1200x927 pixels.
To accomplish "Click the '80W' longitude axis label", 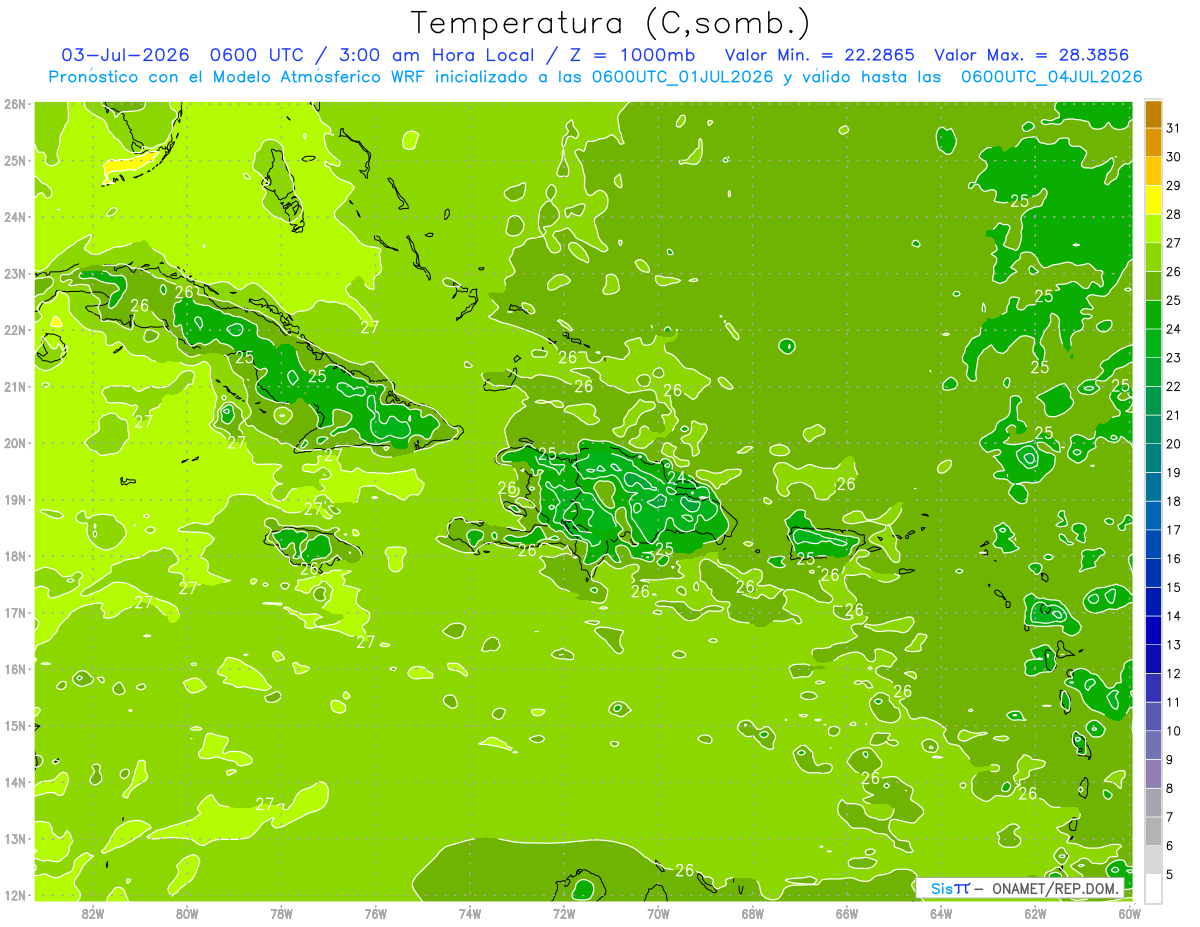I will click(x=187, y=913).
